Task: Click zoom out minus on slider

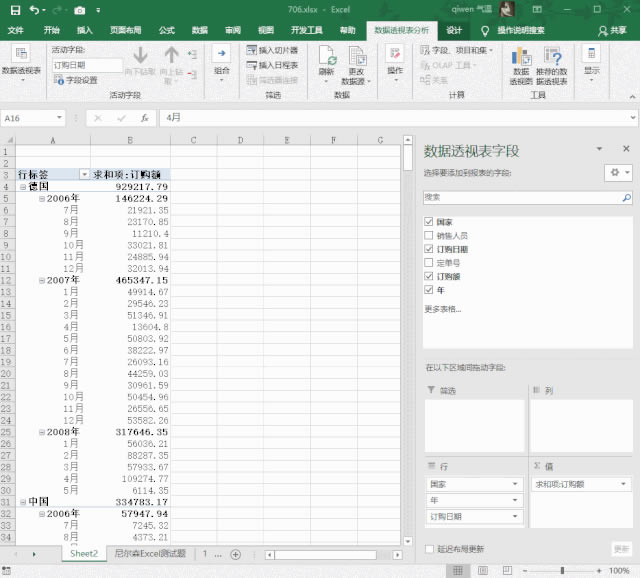Action: 525,571
